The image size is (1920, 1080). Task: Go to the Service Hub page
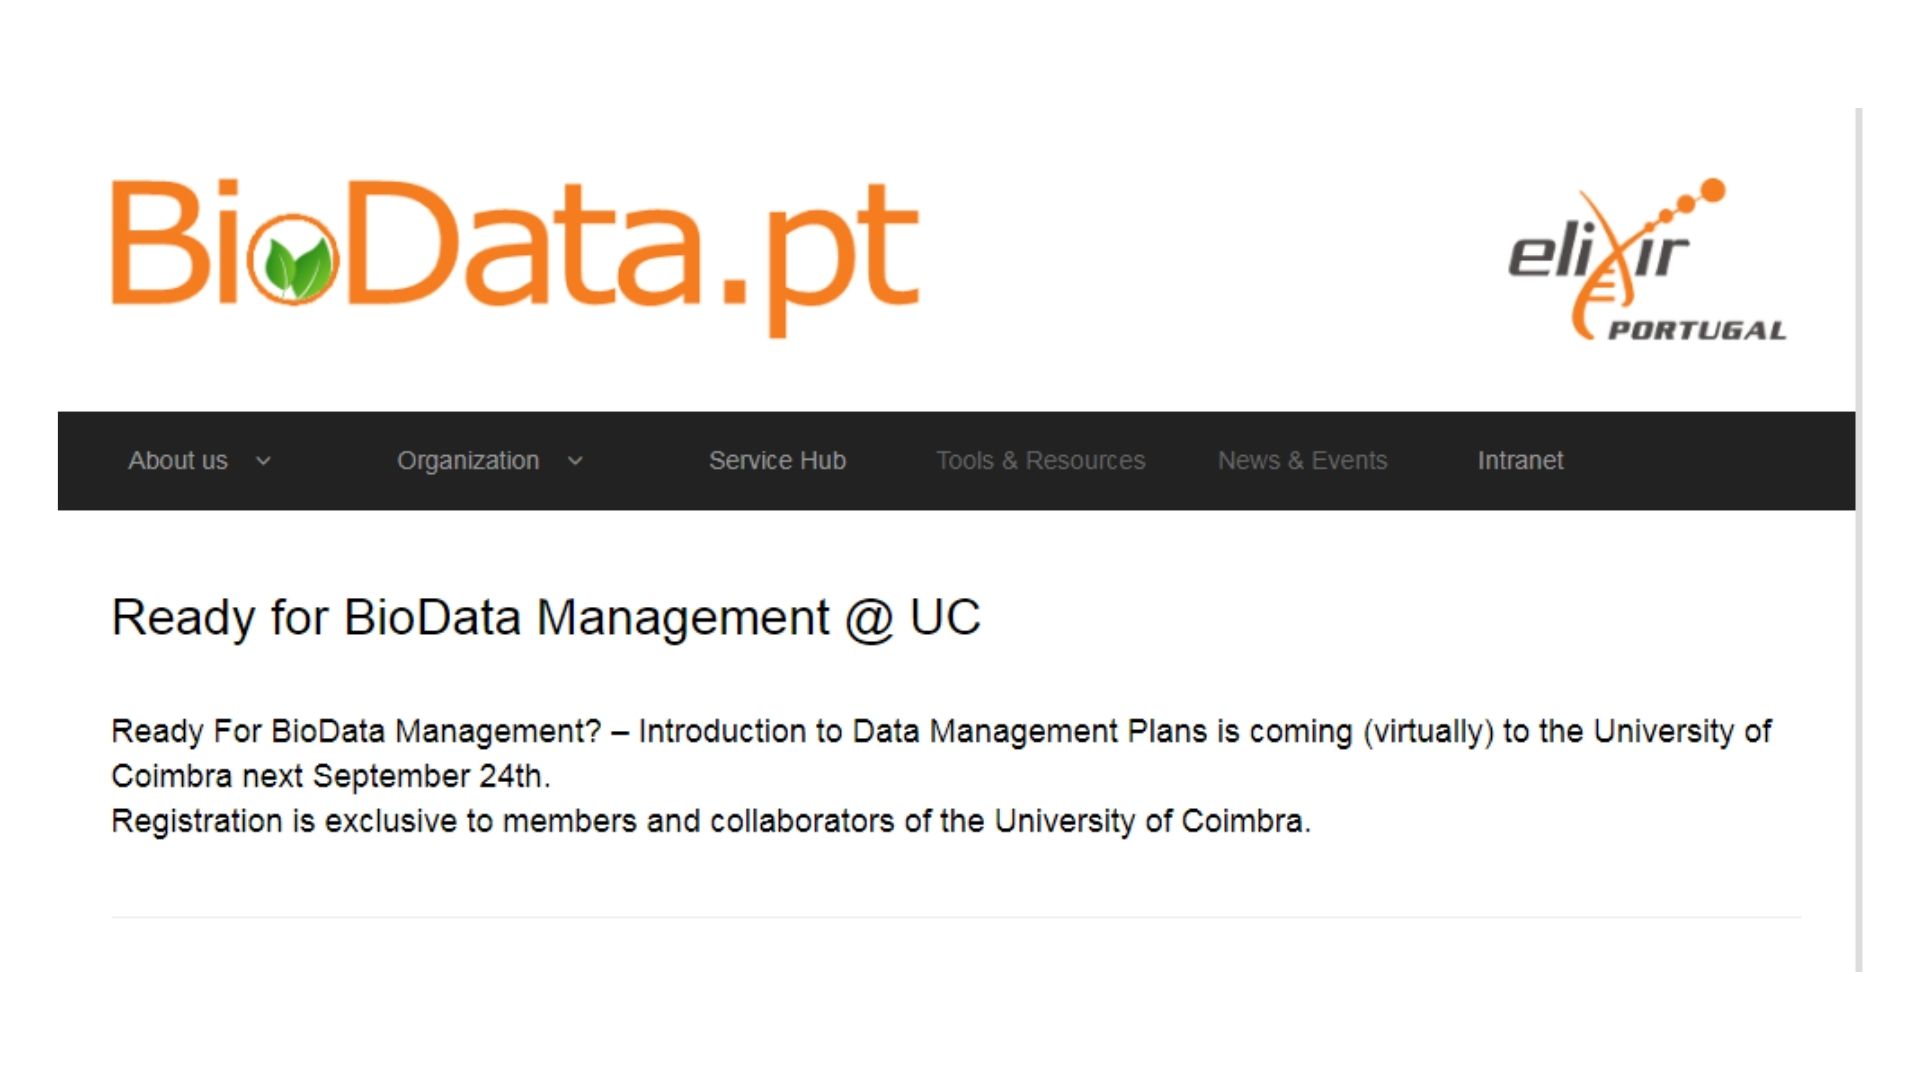point(777,461)
